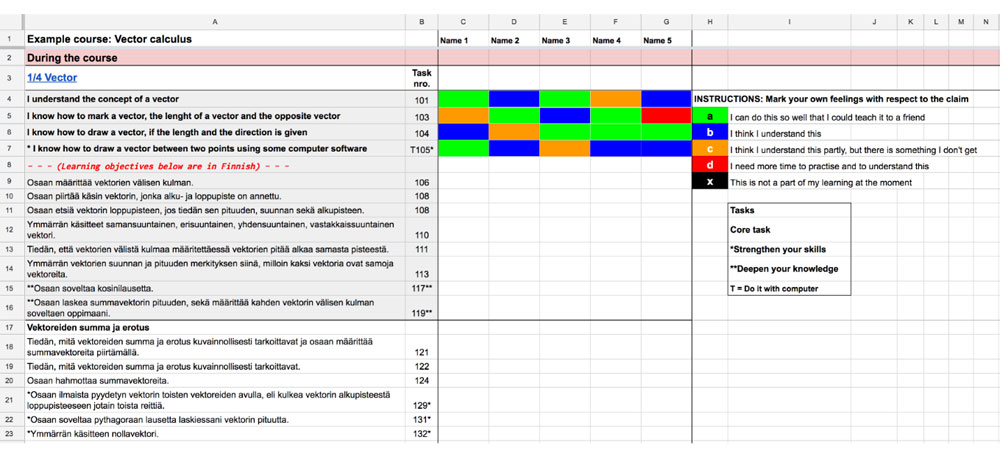The width and height of the screenshot is (1000, 467).
Task: Click the green "a" legend swatch
Action: point(709,116)
